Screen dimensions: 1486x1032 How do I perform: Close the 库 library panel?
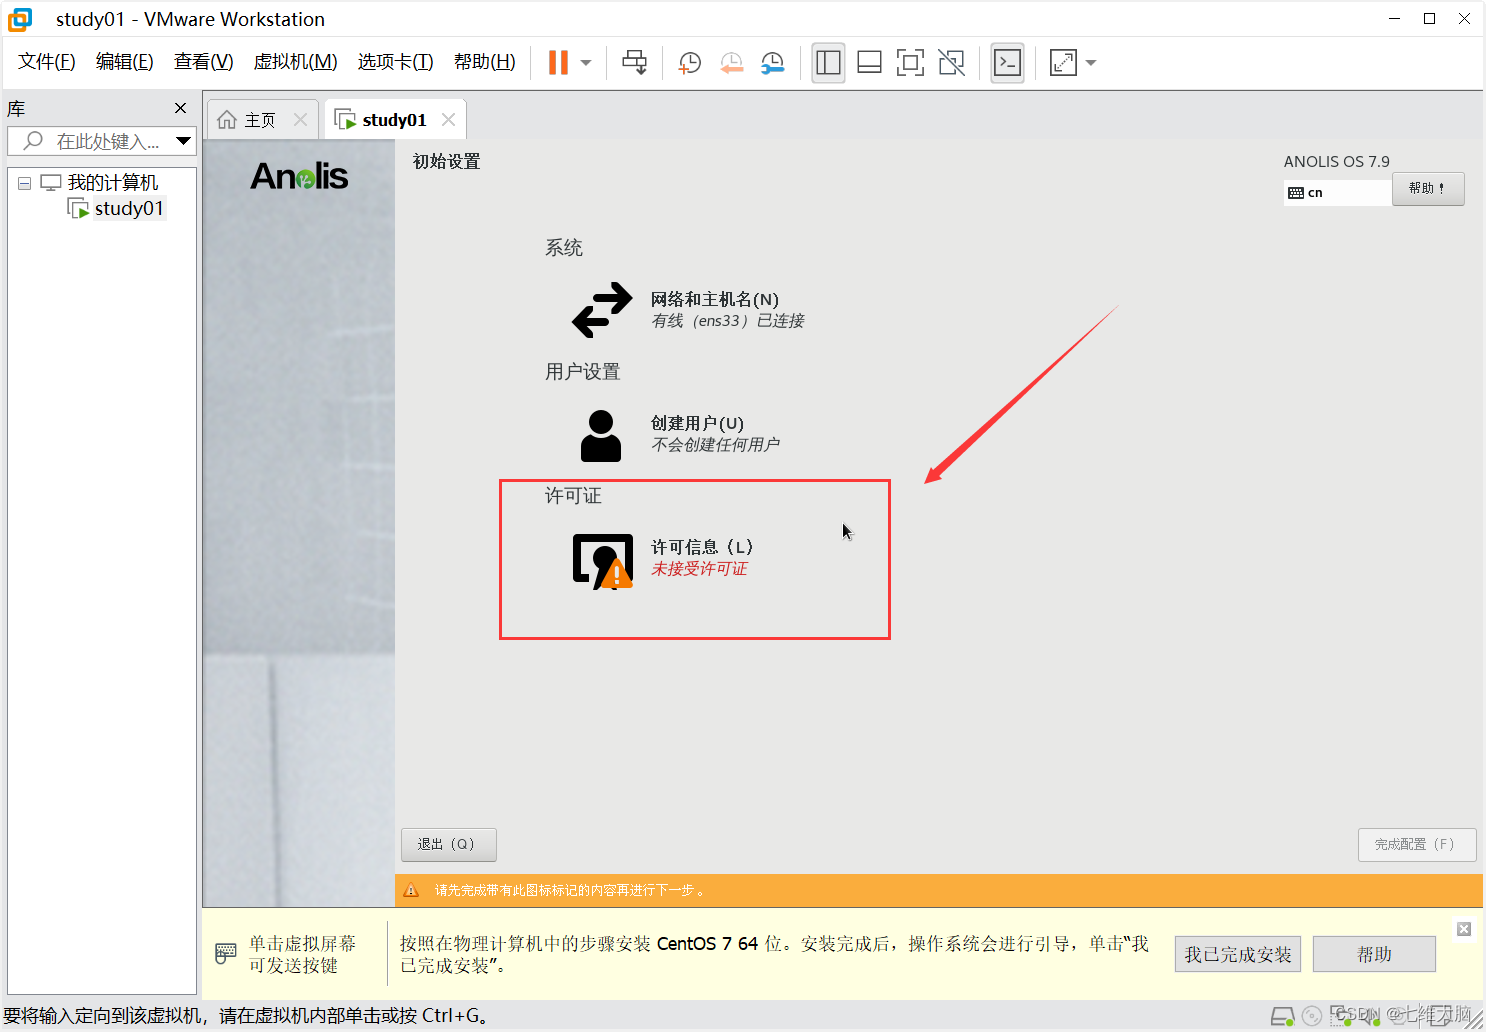180,108
